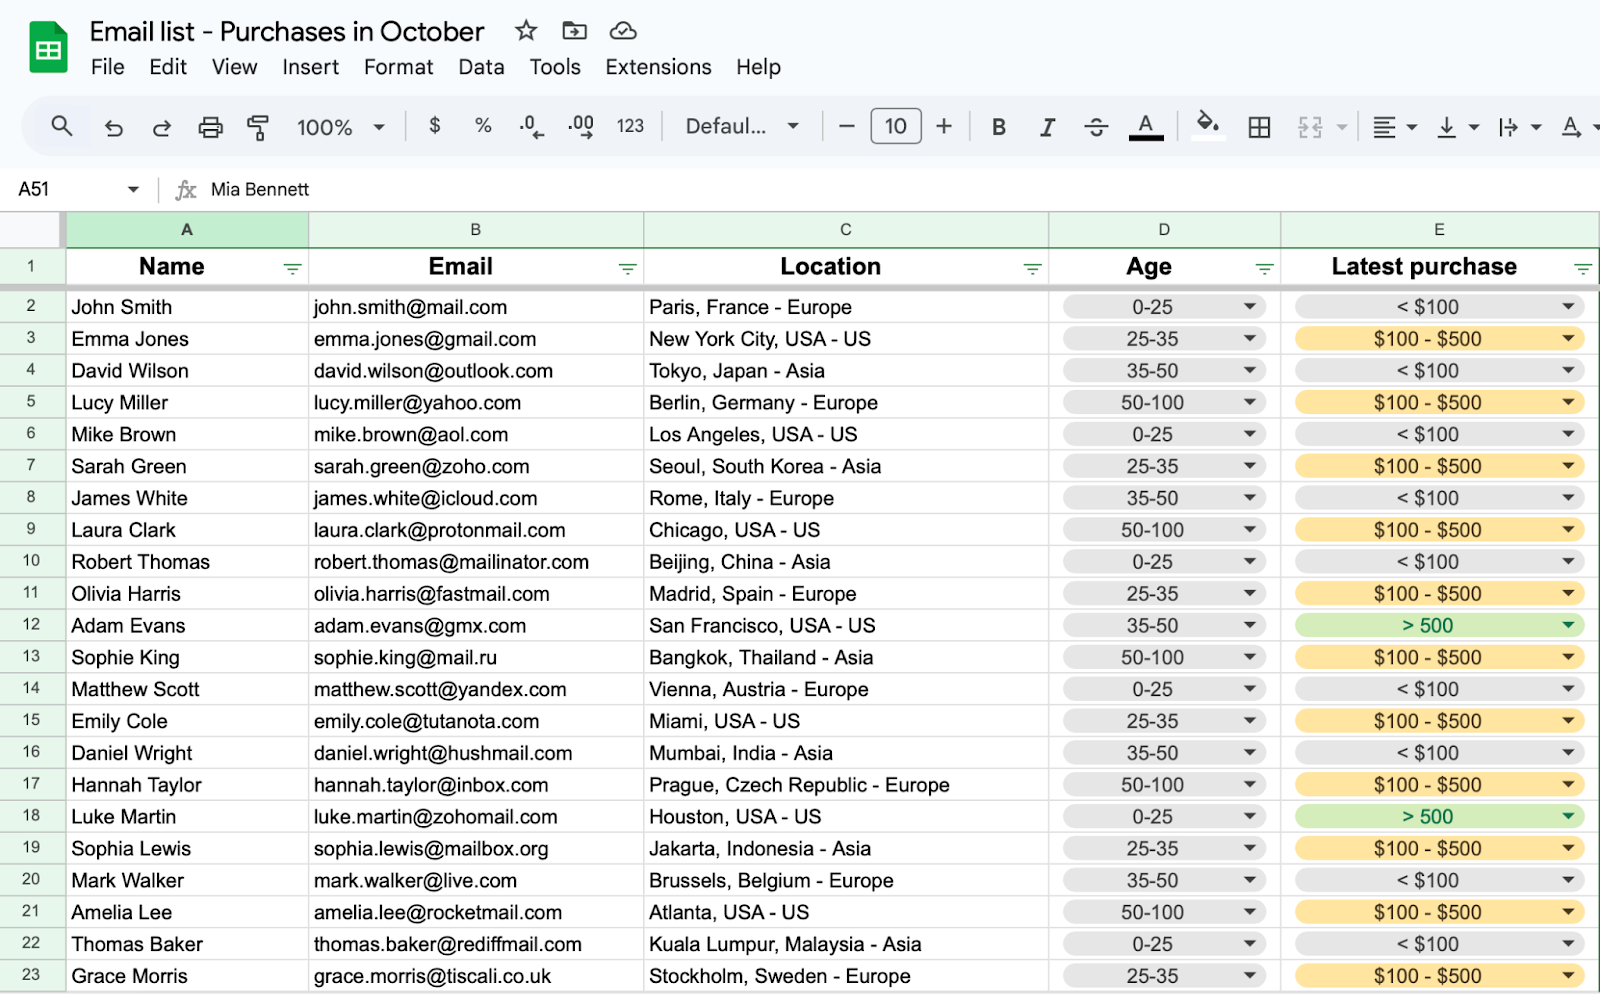The image size is (1600, 994).
Task: Star the spreadsheet to favorite it
Action: [526, 31]
